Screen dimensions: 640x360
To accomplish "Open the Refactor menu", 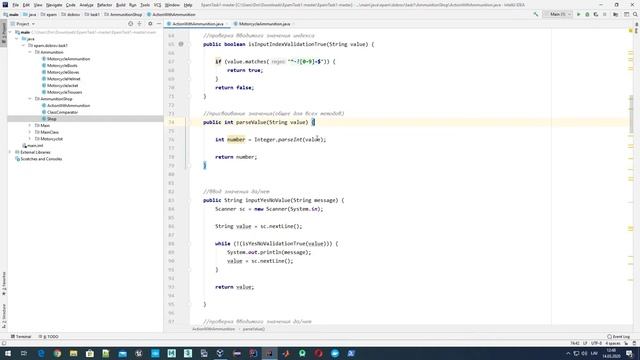I will (x=104, y=5).
